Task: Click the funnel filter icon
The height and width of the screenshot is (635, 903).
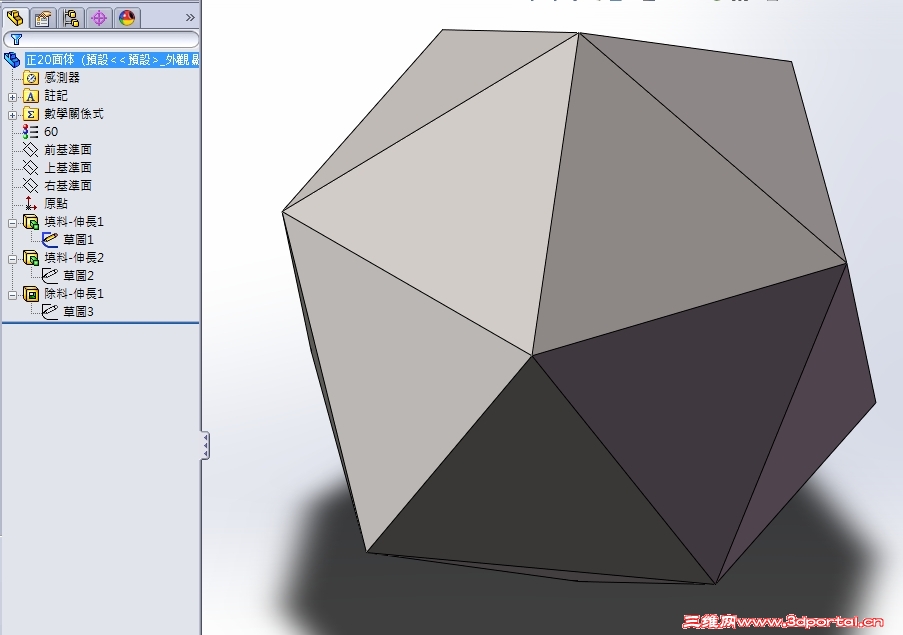Action: click(x=16, y=39)
